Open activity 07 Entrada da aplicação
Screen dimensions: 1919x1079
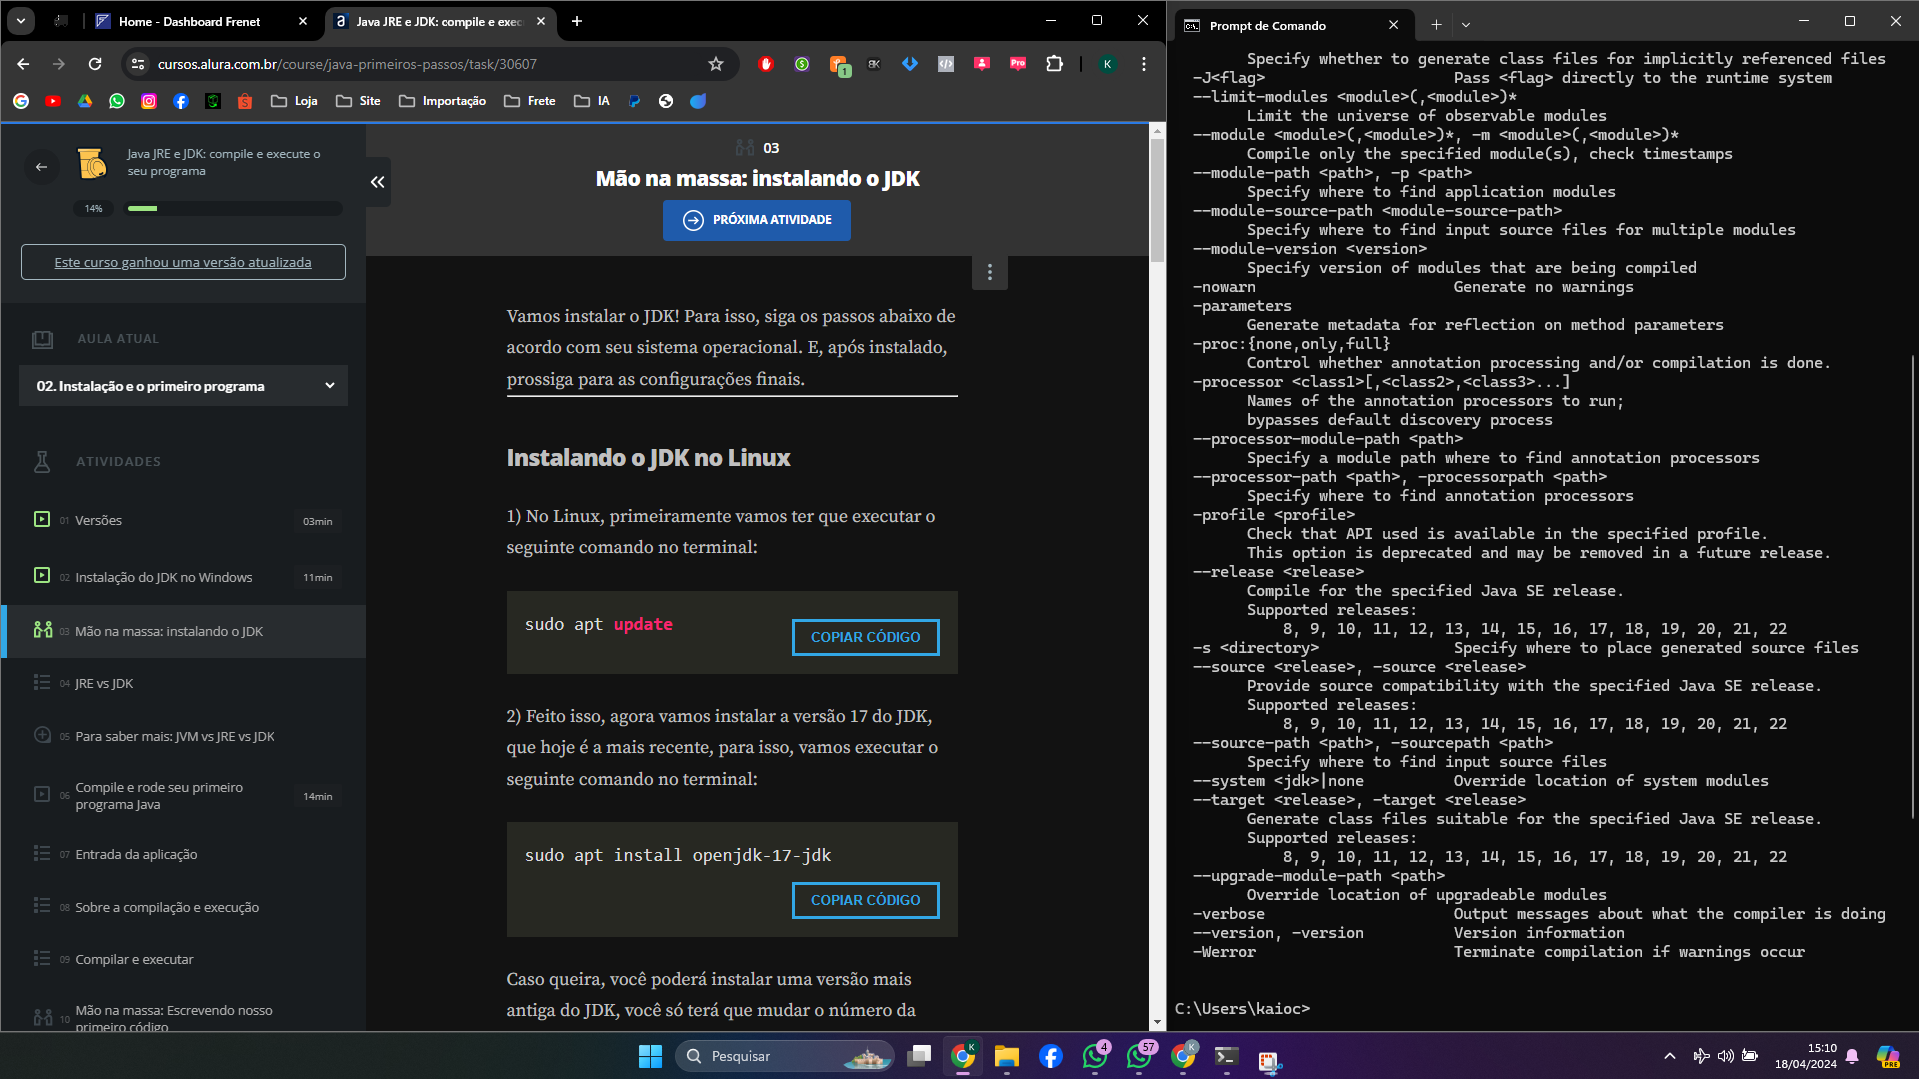click(x=184, y=854)
